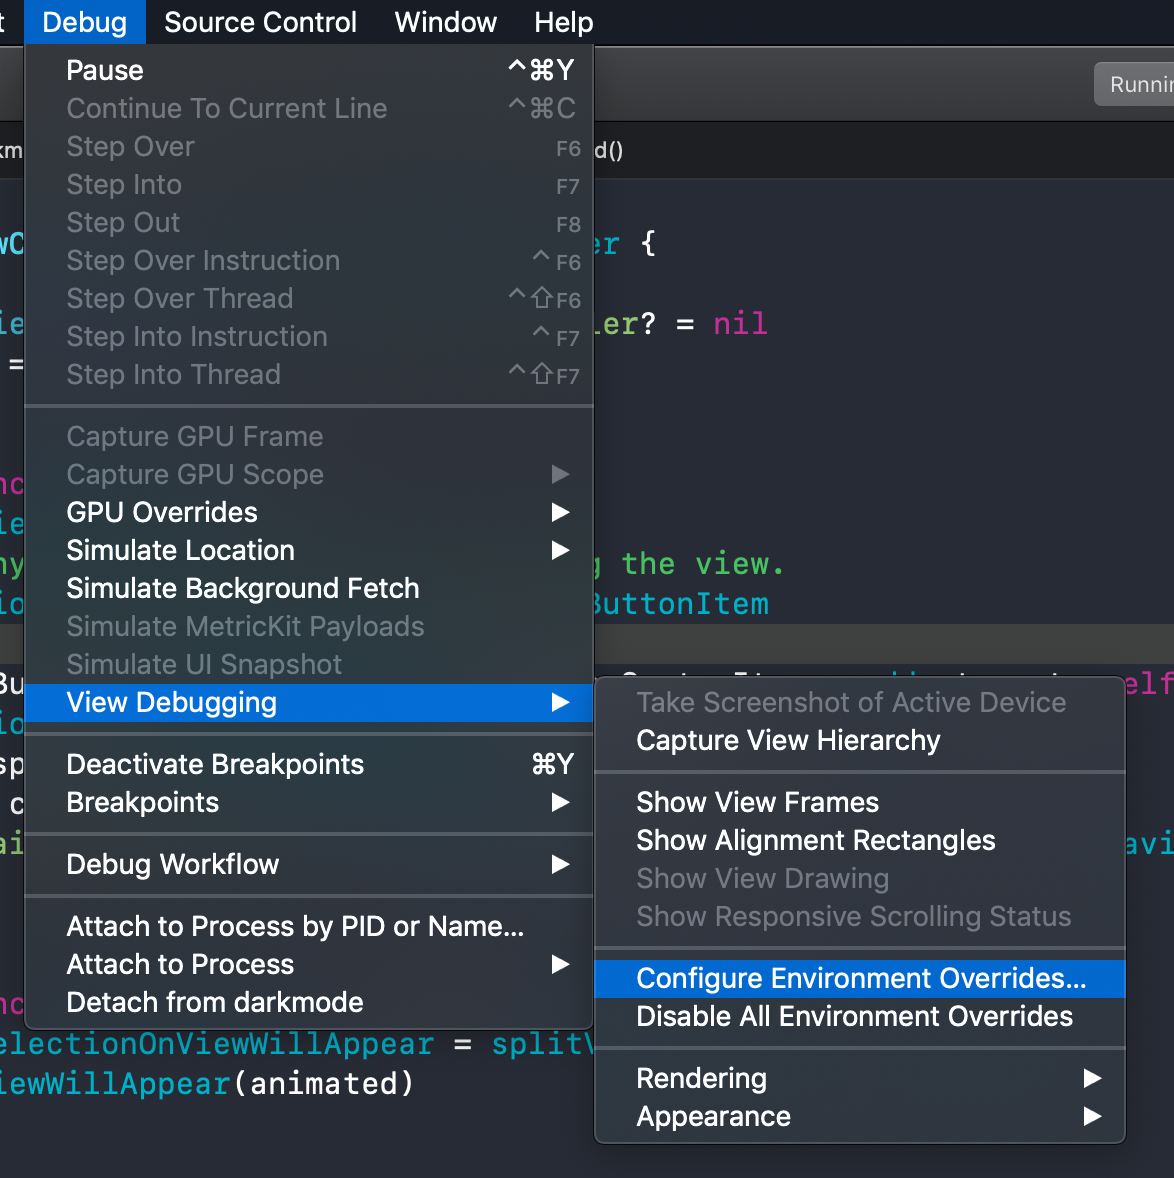The height and width of the screenshot is (1178, 1174).
Task: Toggle Show View Frames
Action: 757,803
